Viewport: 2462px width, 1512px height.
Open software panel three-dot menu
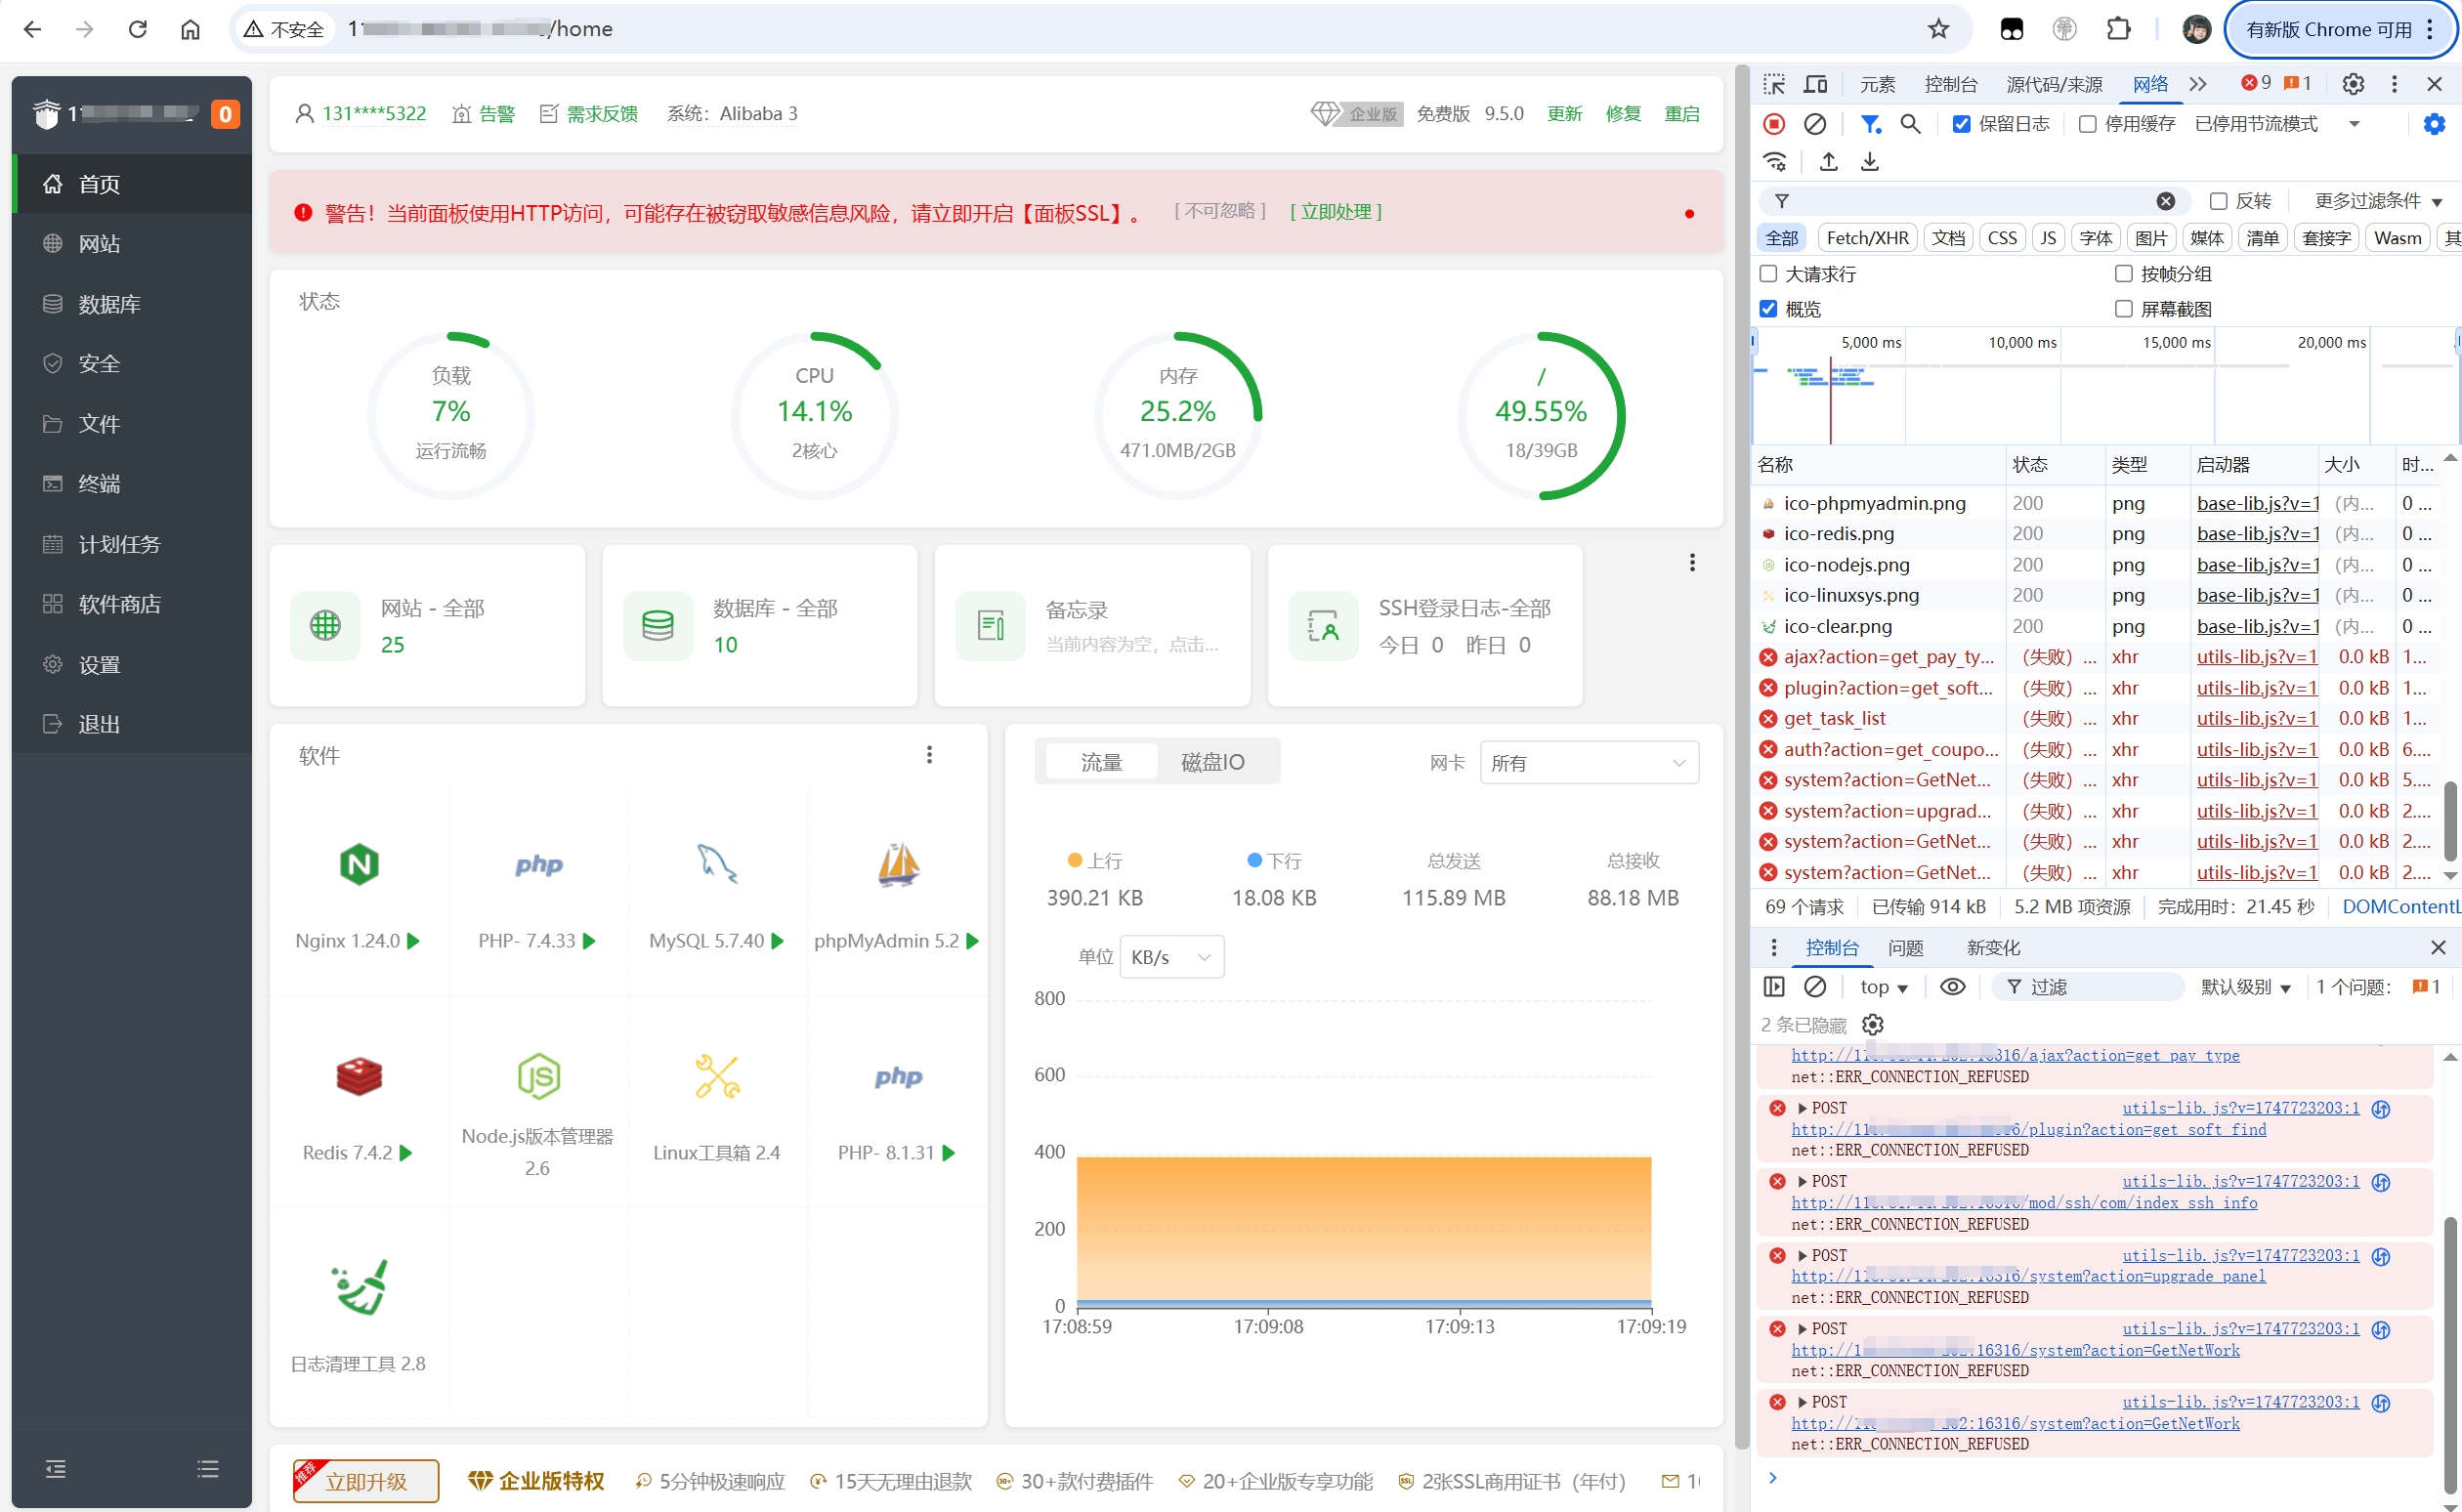click(929, 755)
